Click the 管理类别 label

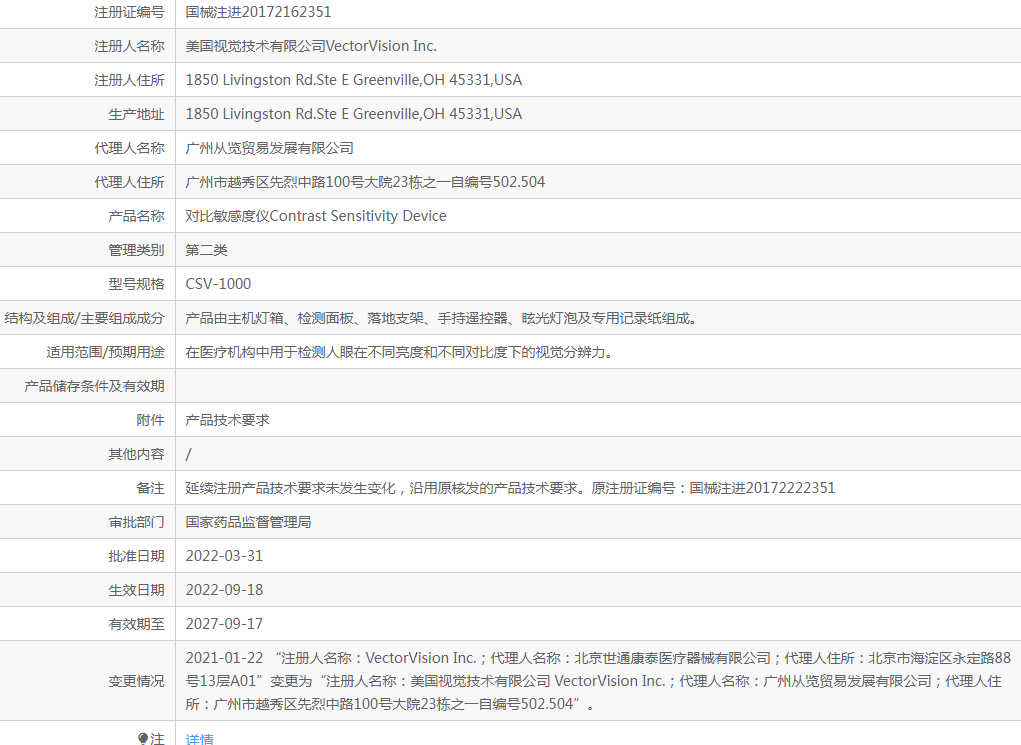point(137,250)
